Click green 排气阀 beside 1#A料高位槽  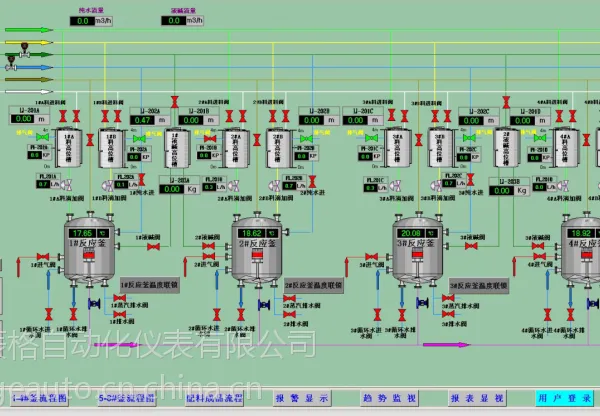point(42,137)
